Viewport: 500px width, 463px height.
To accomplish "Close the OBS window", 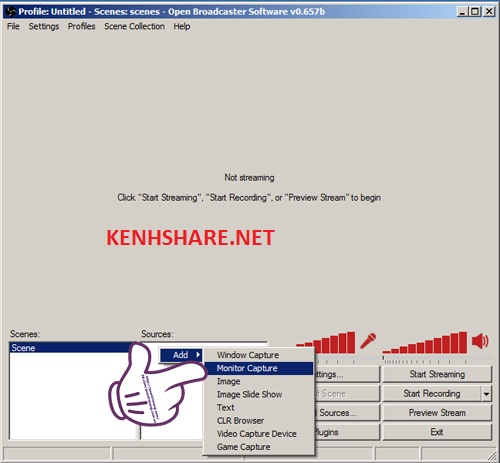I will pyautogui.click(x=489, y=12).
